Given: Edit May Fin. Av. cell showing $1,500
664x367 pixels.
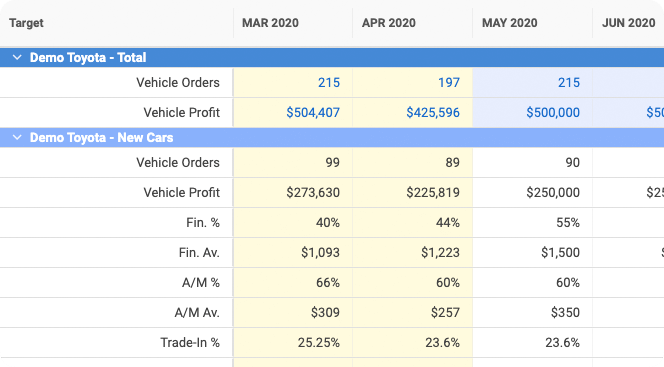Looking at the screenshot, I should (x=532, y=253).
